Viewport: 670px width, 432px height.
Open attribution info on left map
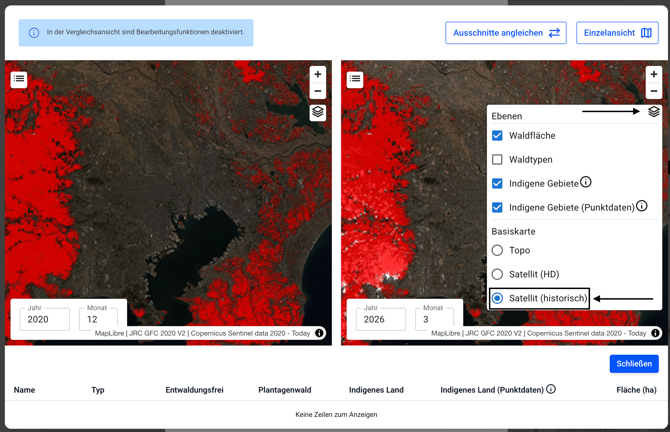tap(320, 333)
